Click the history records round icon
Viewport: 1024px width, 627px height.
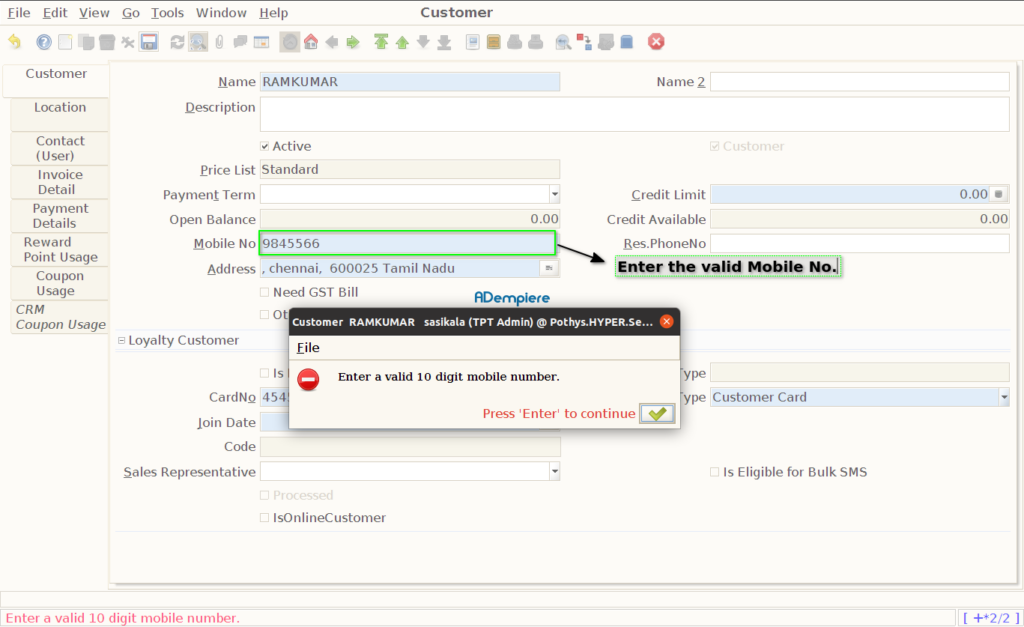click(x=289, y=42)
